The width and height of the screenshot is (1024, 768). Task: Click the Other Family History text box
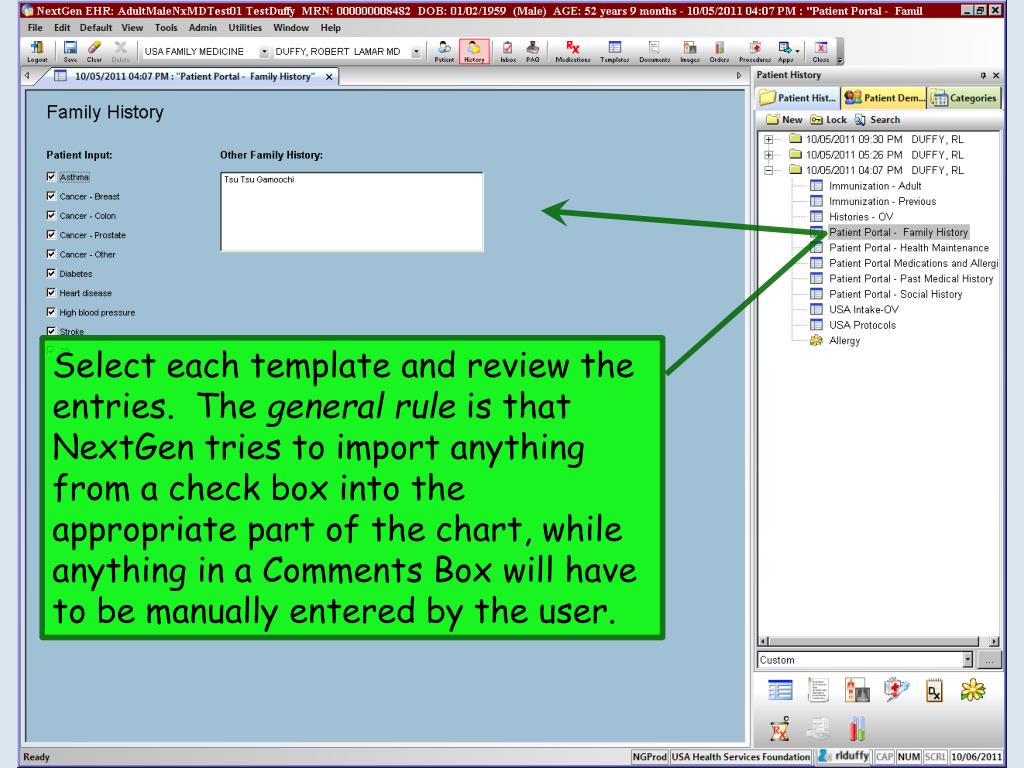(352, 212)
